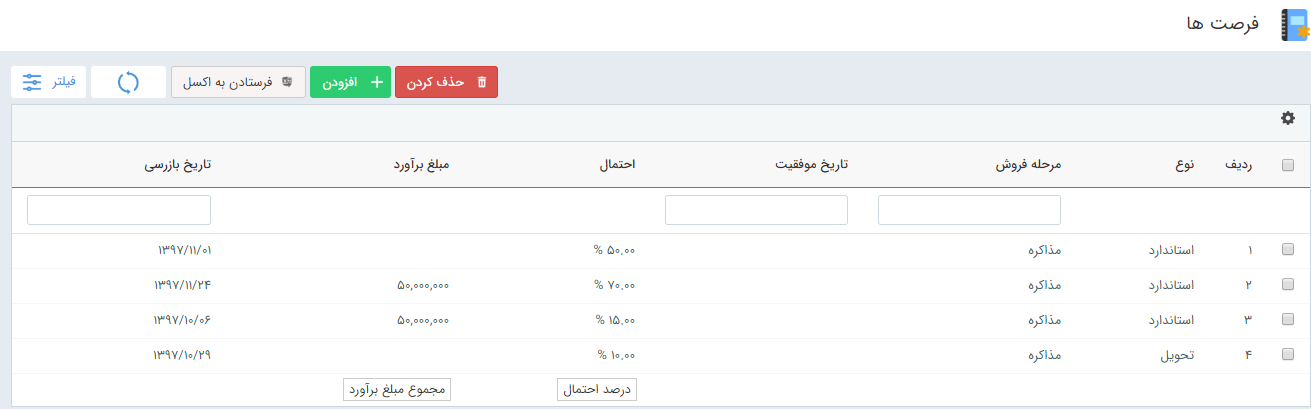Viewport: 1311px width, 409px height.
Task: Click ۵۰,۰۰۰,۰۰۰ amount in row ۲
Action: point(423,285)
